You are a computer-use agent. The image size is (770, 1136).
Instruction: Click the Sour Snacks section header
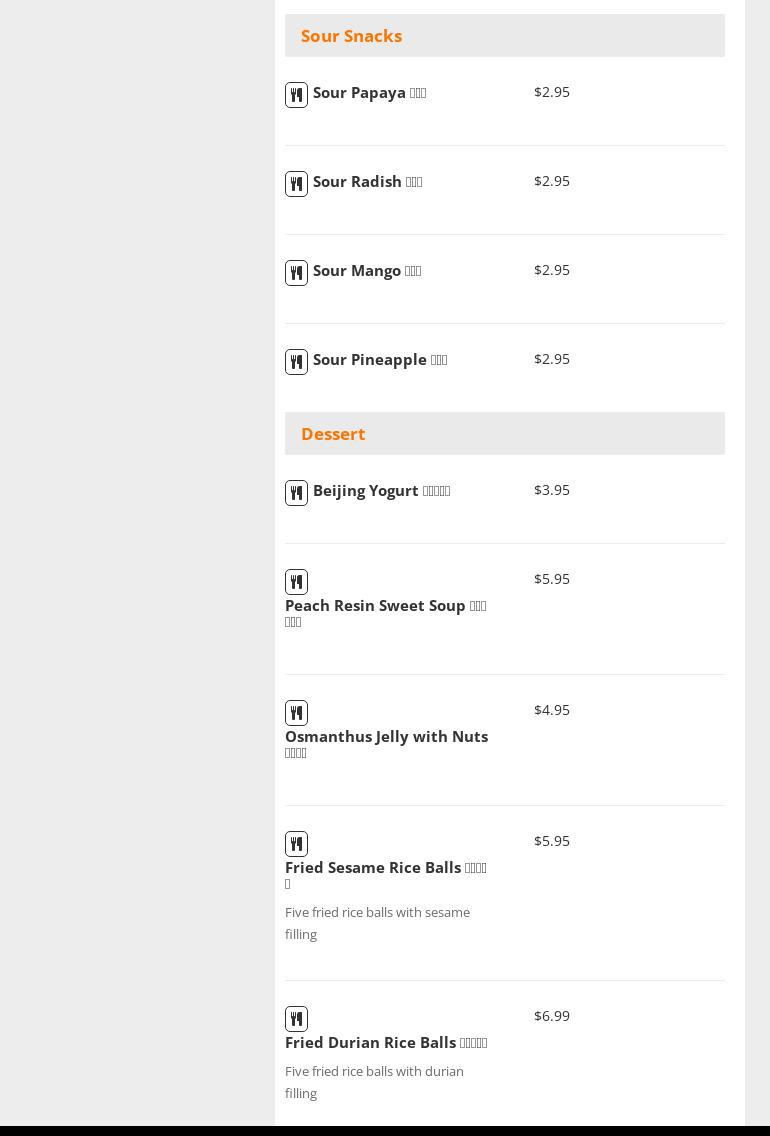pyautogui.click(x=351, y=36)
